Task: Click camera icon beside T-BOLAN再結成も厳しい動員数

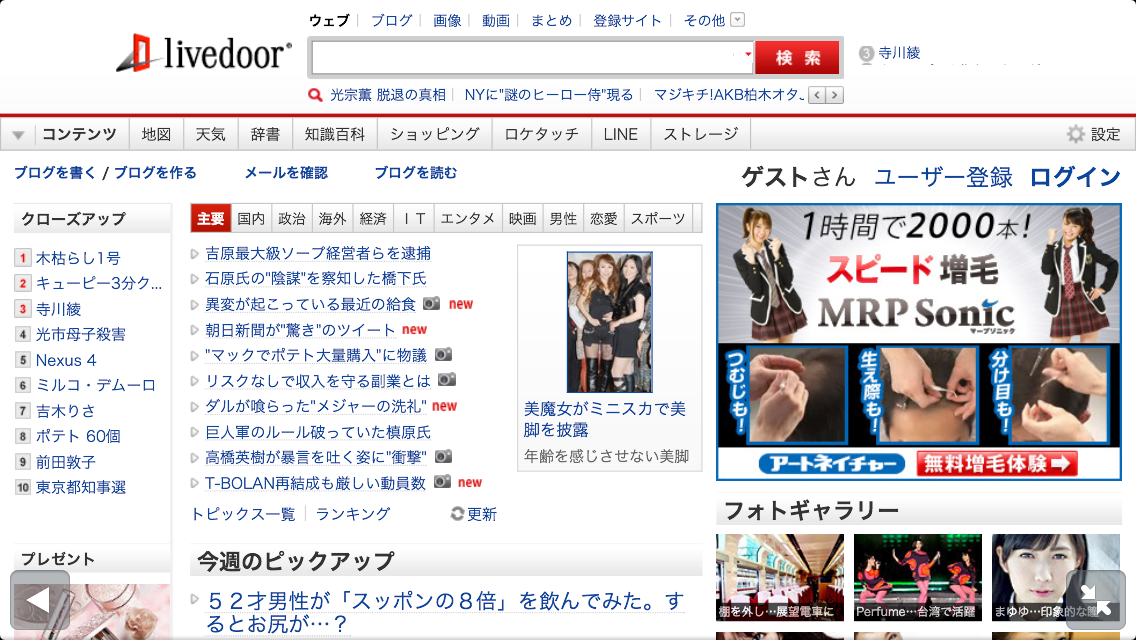Action: (x=442, y=481)
